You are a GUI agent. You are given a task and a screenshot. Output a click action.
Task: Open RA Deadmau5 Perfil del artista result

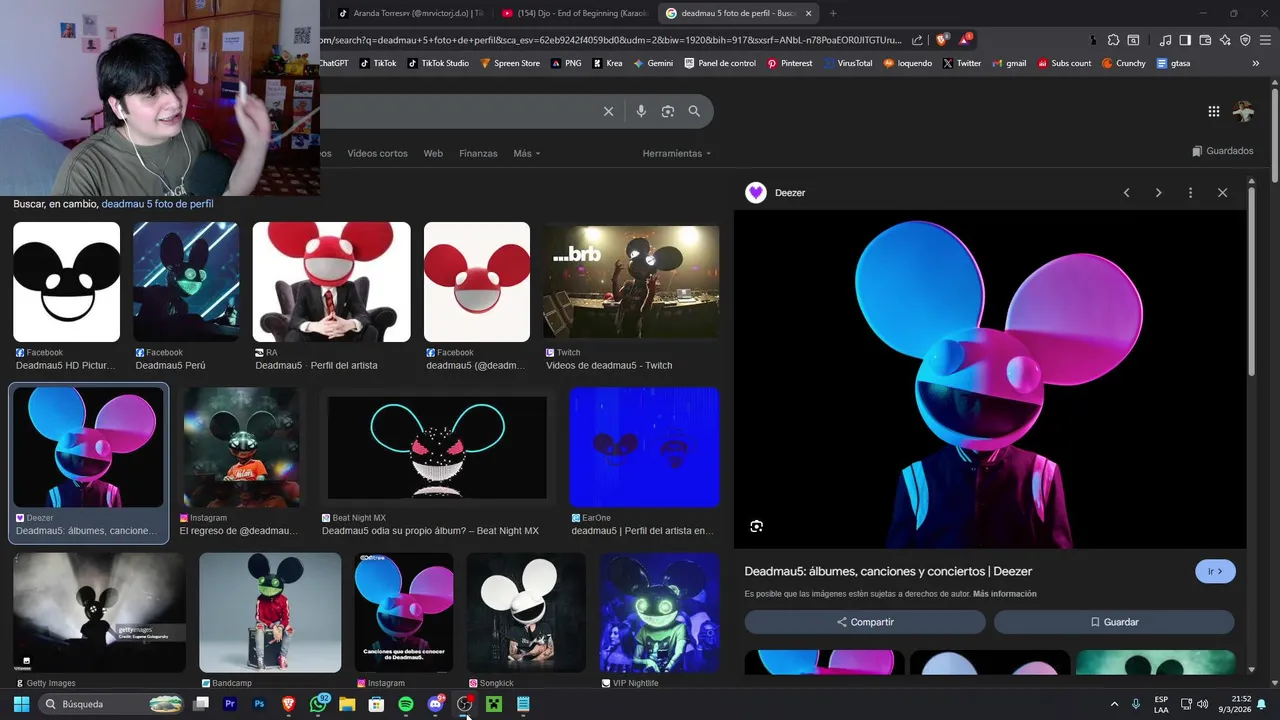(x=331, y=282)
